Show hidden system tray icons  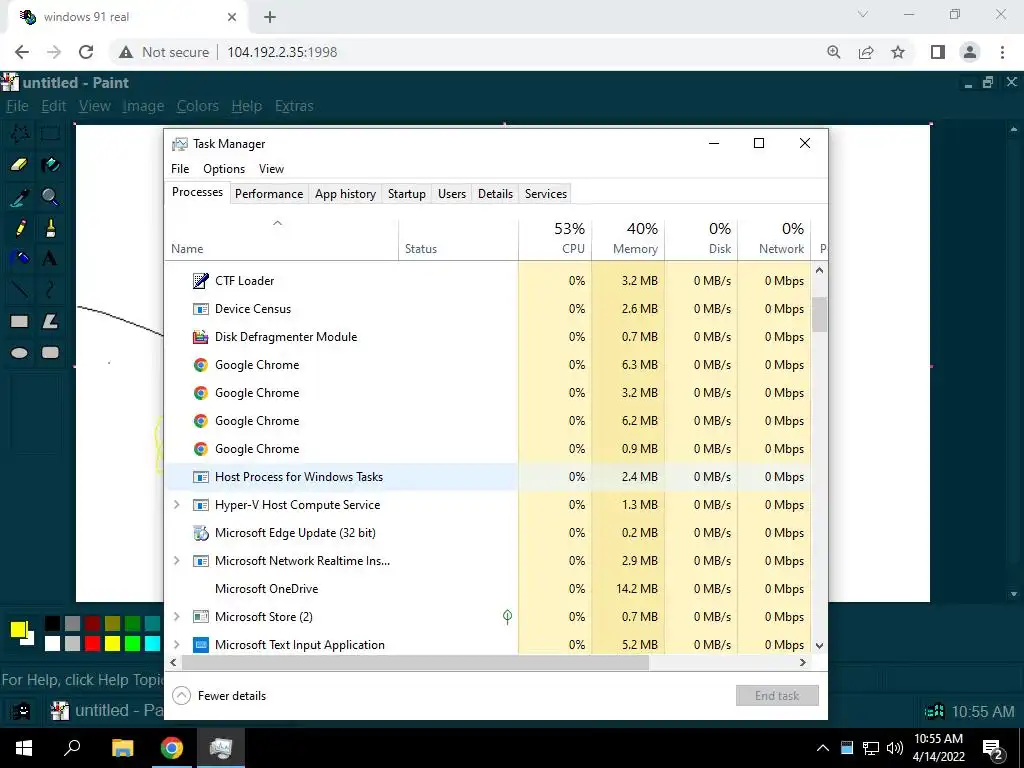(x=823, y=748)
